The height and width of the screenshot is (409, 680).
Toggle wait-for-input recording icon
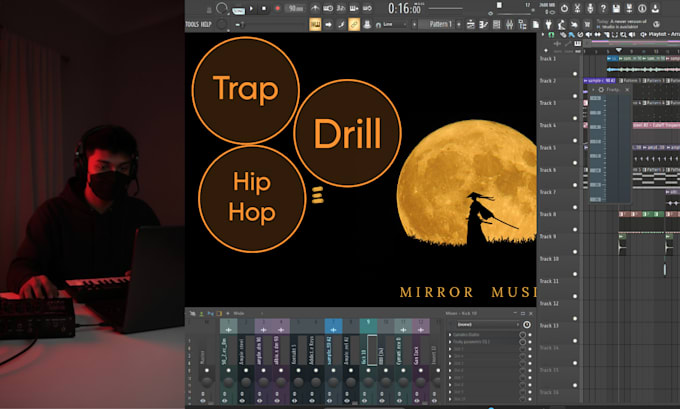click(x=328, y=8)
